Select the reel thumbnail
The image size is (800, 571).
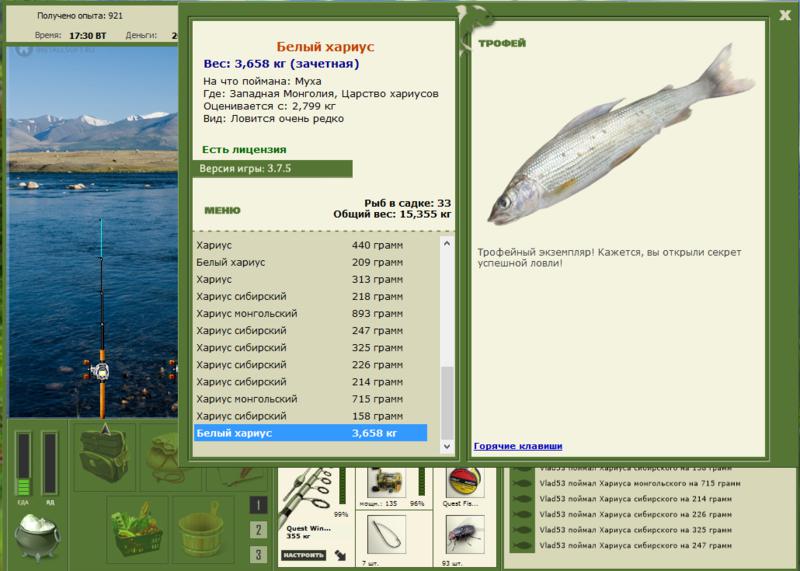tap(386, 482)
